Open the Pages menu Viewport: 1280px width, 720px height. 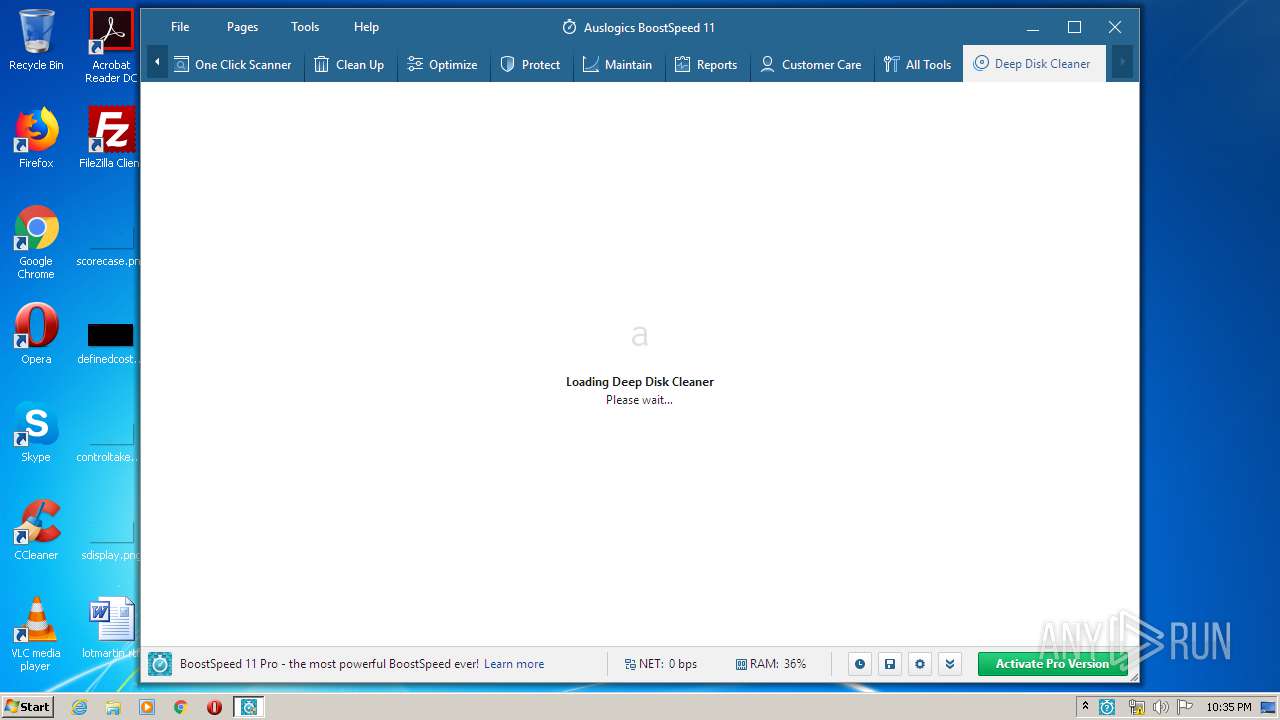tap(242, 27)
